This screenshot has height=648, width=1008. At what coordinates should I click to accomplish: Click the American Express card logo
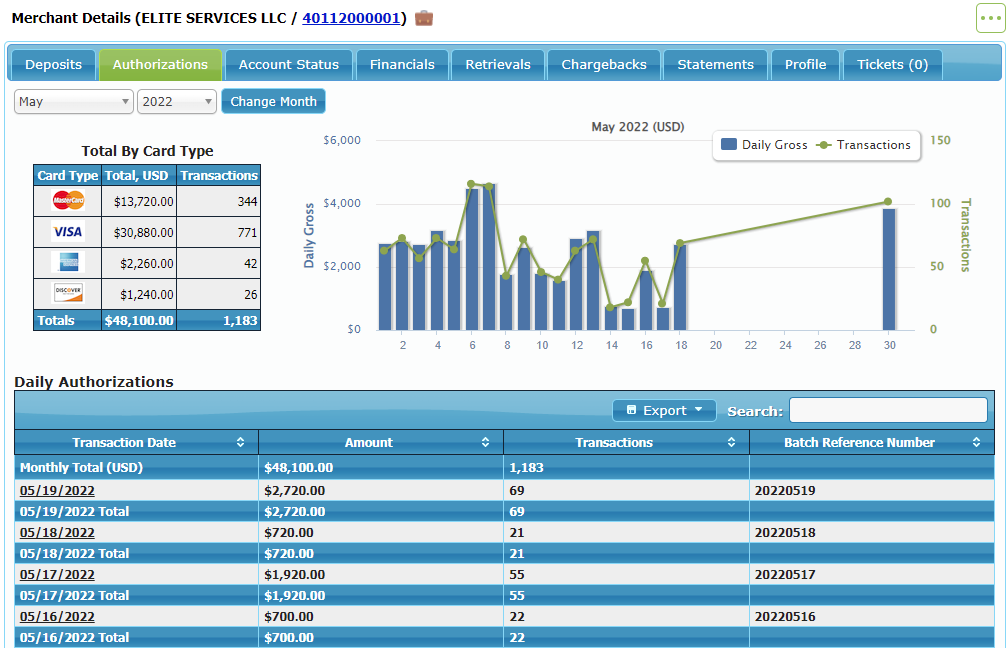(x=68, y=263)
